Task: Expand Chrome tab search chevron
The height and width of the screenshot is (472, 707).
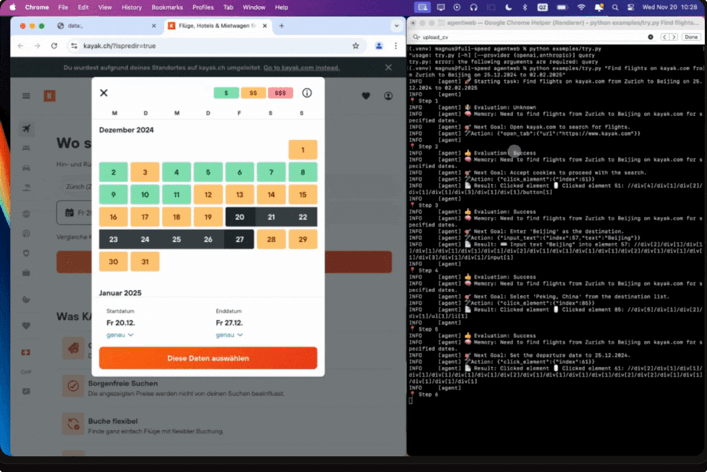Action: [396, 26]
